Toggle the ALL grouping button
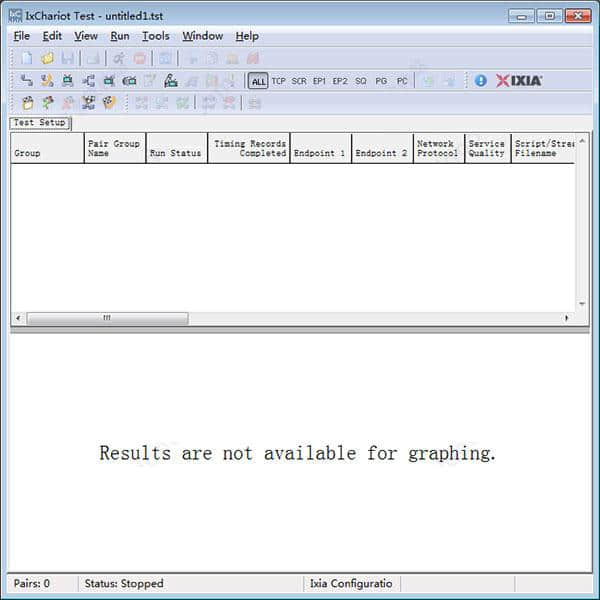 pyautogui.click(x=258, y=81)
